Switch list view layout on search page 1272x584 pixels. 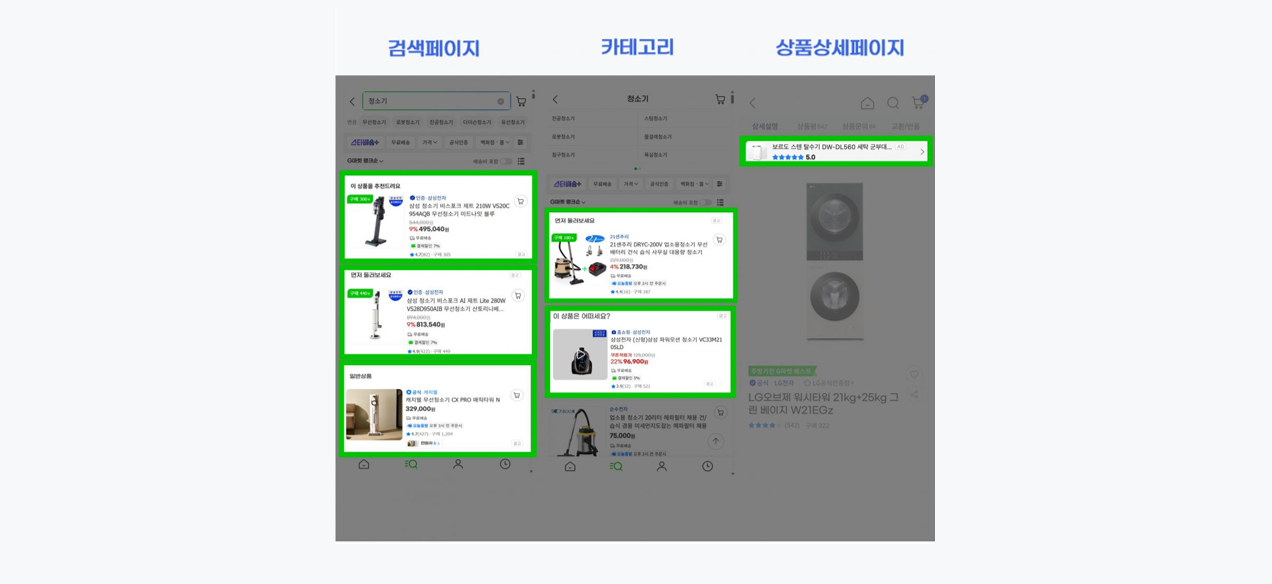(521, 161)
